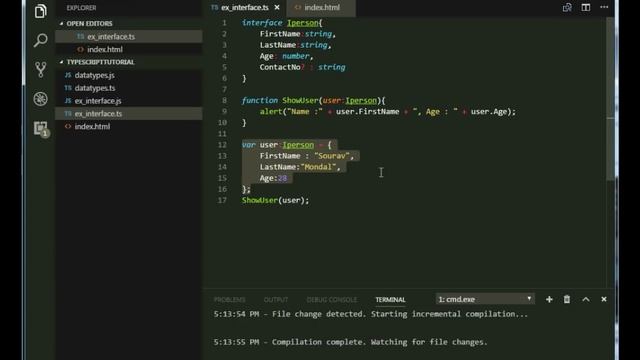Open ex_interface.ts in the TYPESCRIPTTUTORIAL tree
Image resolution: width=640 pixels, height=360 pixels.
tap(129, 113)
